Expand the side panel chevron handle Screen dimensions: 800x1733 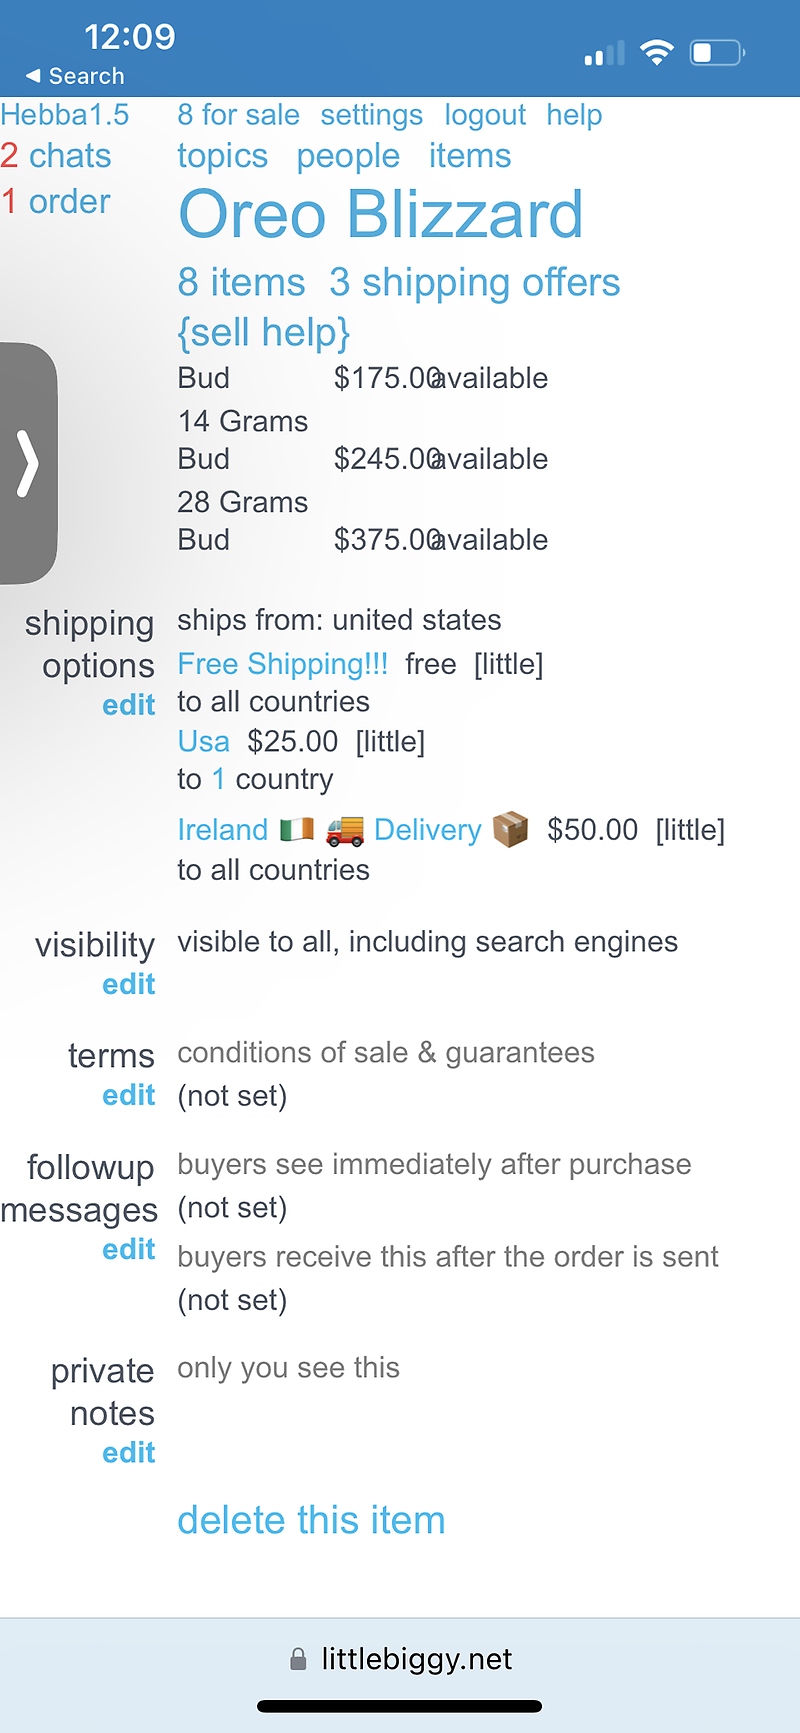pos(28,463)
